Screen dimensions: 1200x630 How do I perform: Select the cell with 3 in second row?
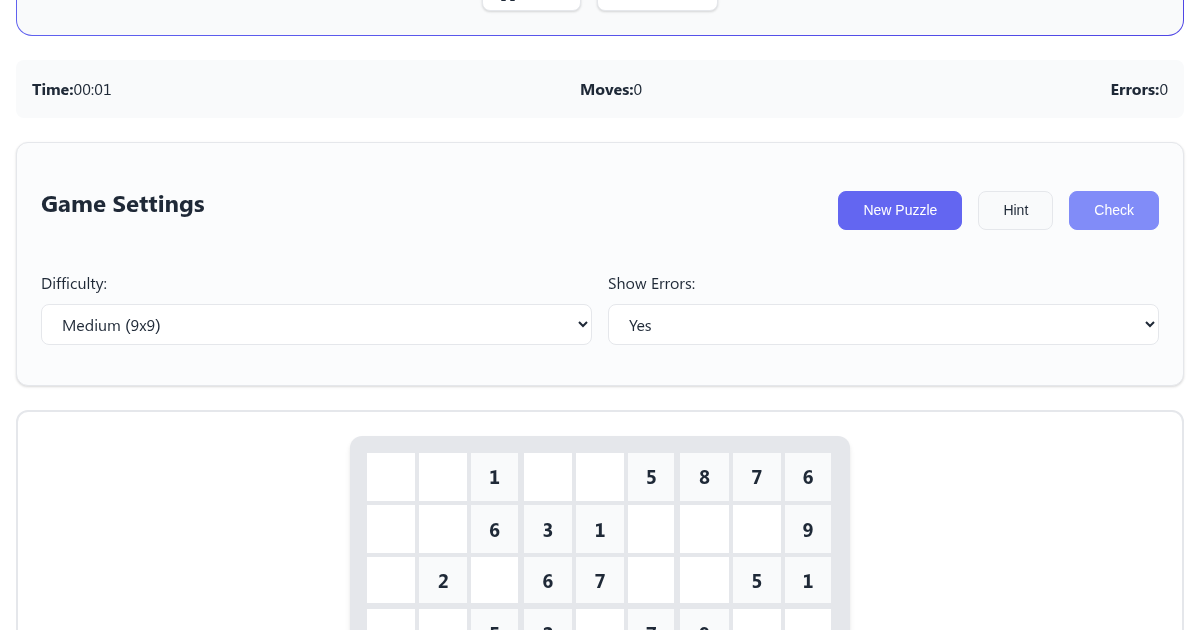click(x=548, y=529)
